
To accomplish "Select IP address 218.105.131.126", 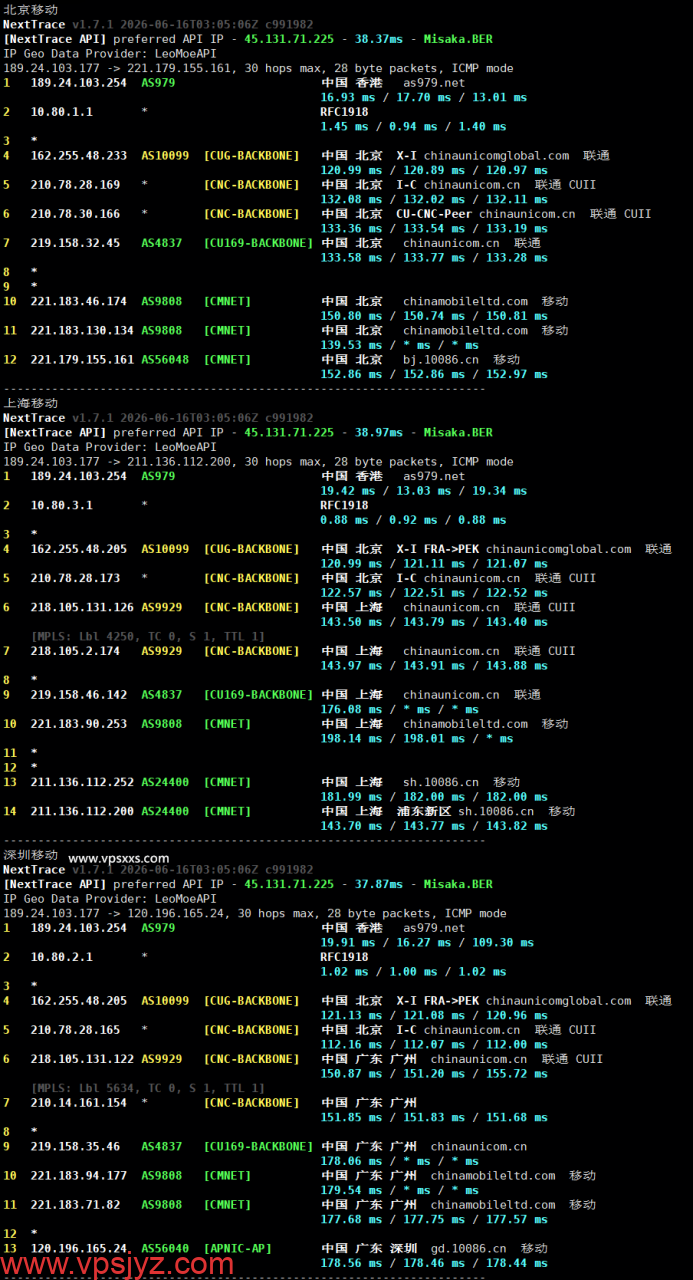I will 83,607.
